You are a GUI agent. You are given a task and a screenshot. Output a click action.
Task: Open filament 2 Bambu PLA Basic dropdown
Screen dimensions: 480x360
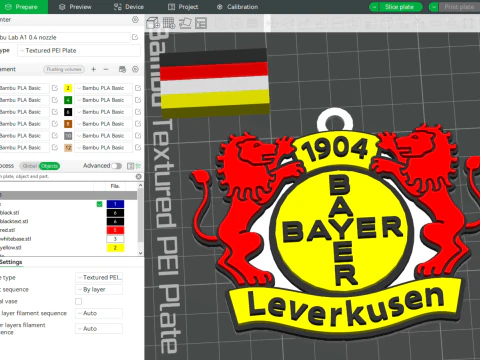(103, 88)
